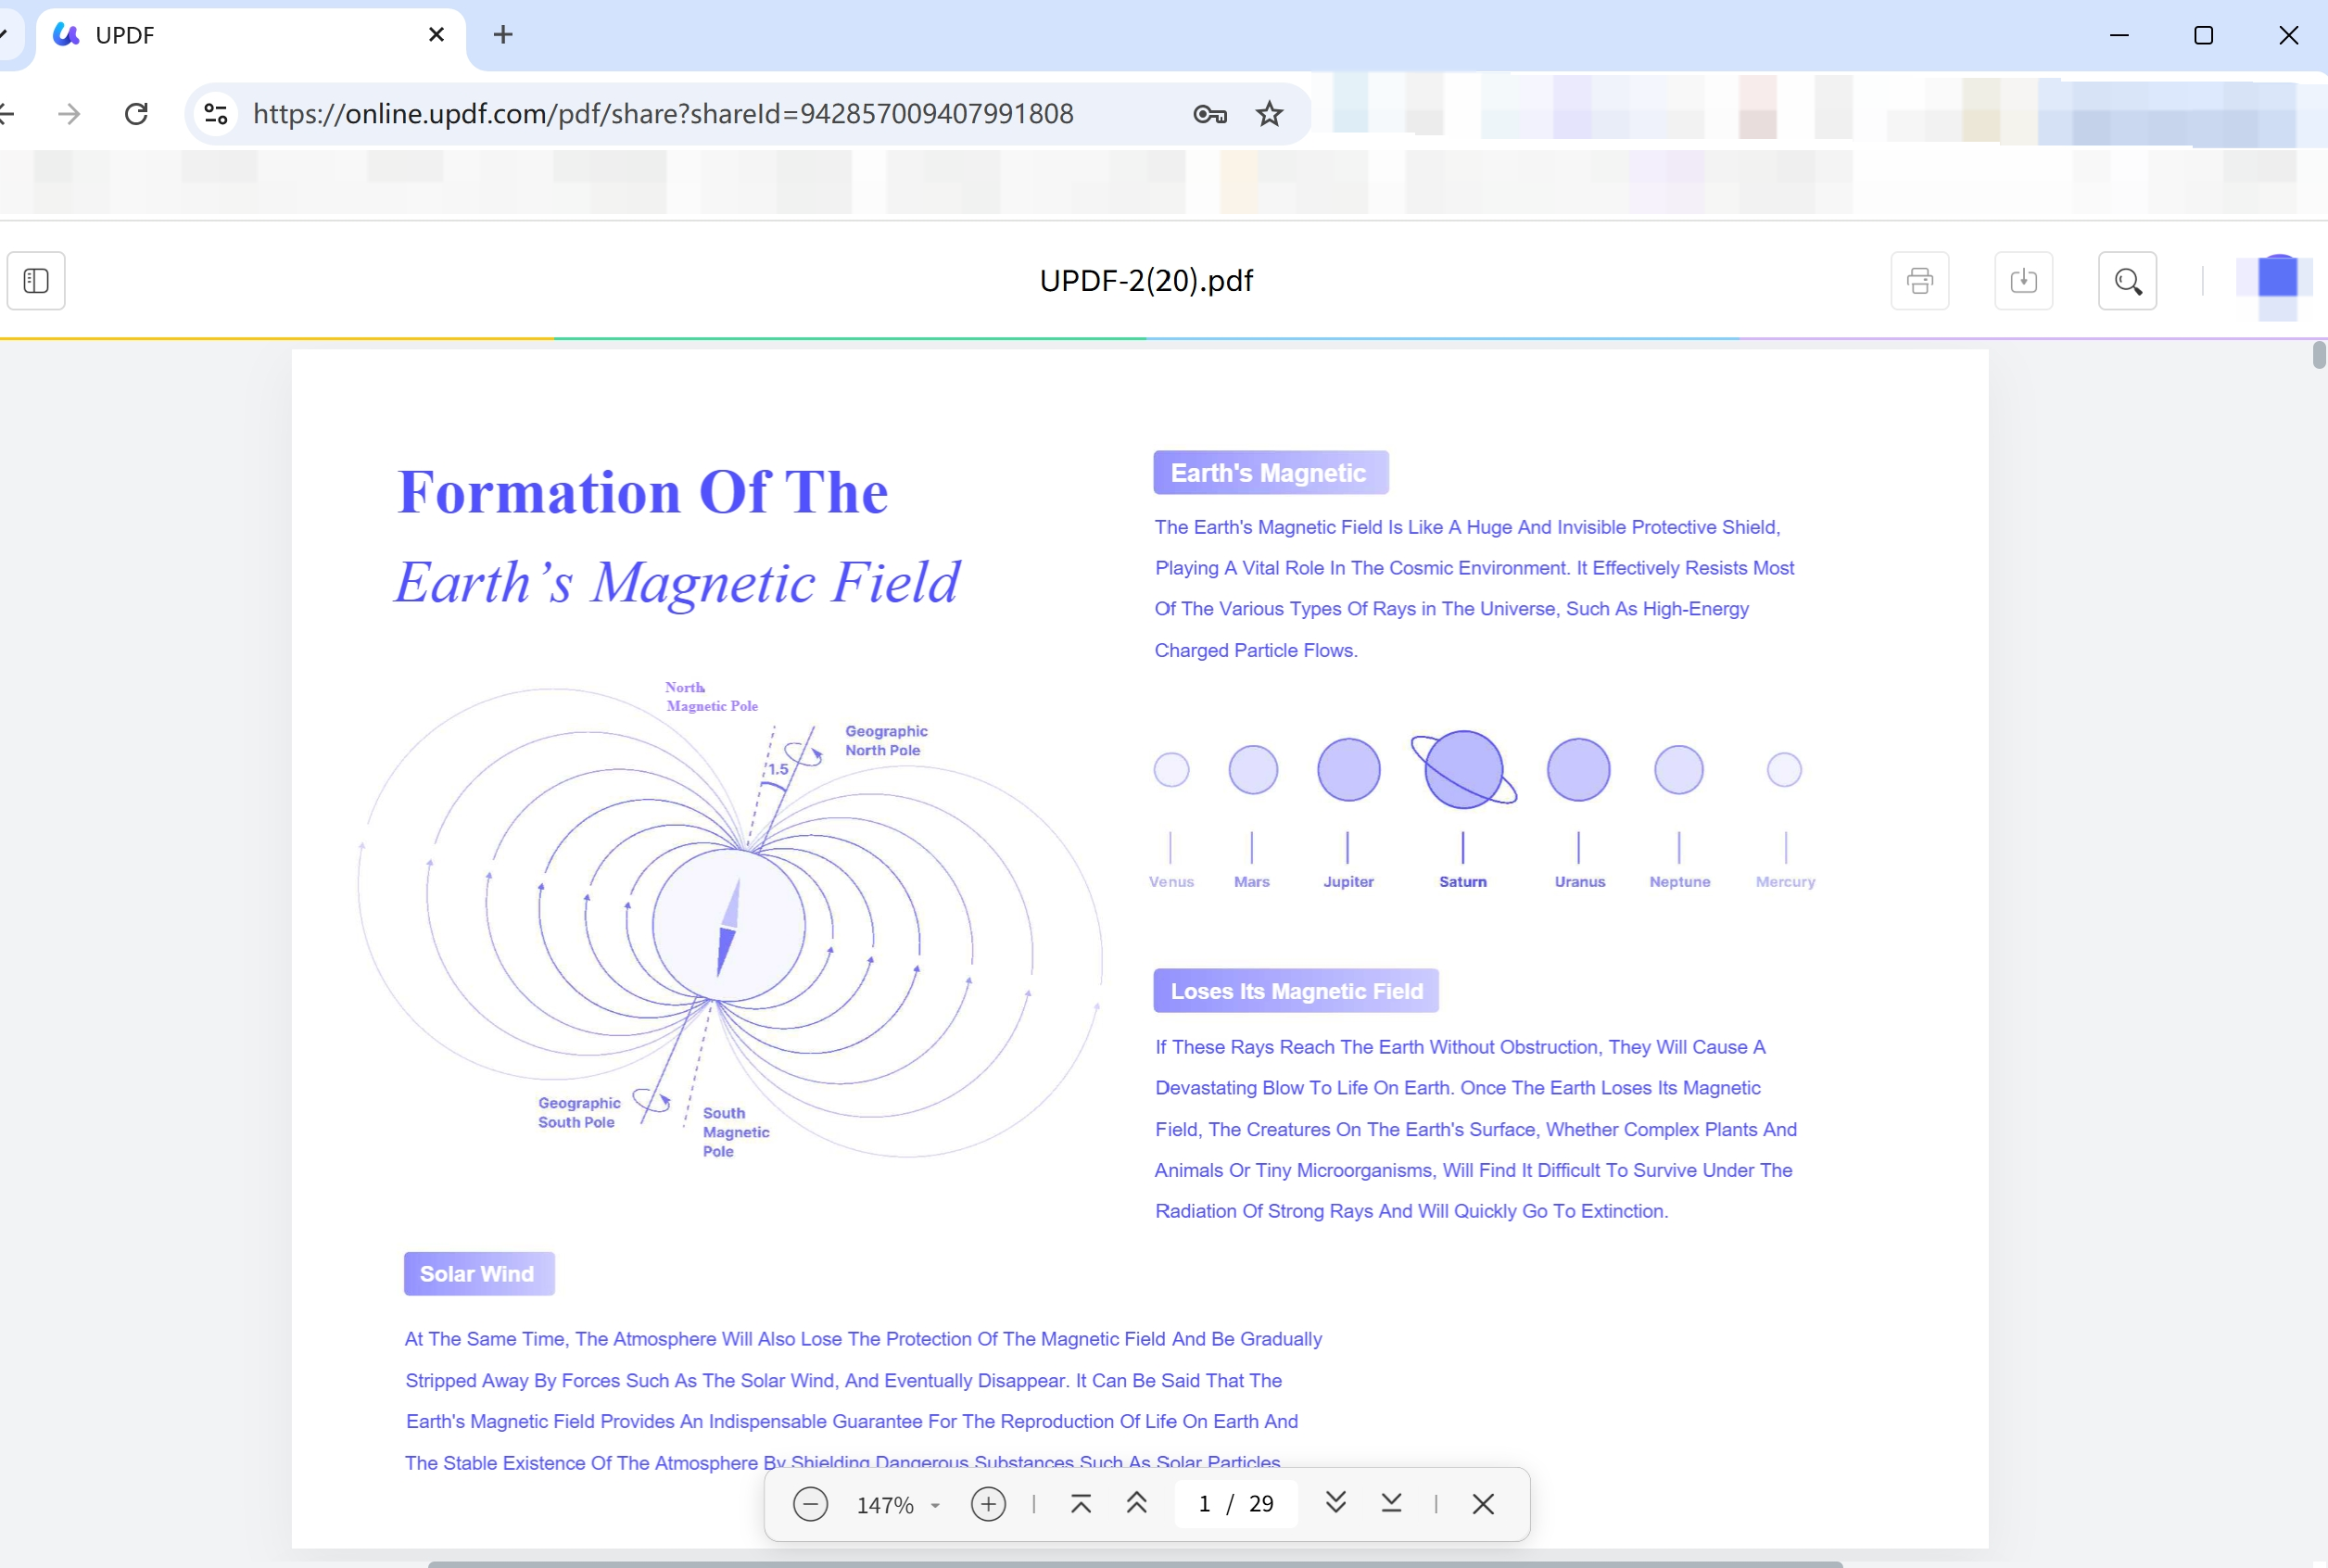Image resolution: width=2328 pixels, height=1568 pixels.
Task: Go forward in browser history
Action: (69, 114)
